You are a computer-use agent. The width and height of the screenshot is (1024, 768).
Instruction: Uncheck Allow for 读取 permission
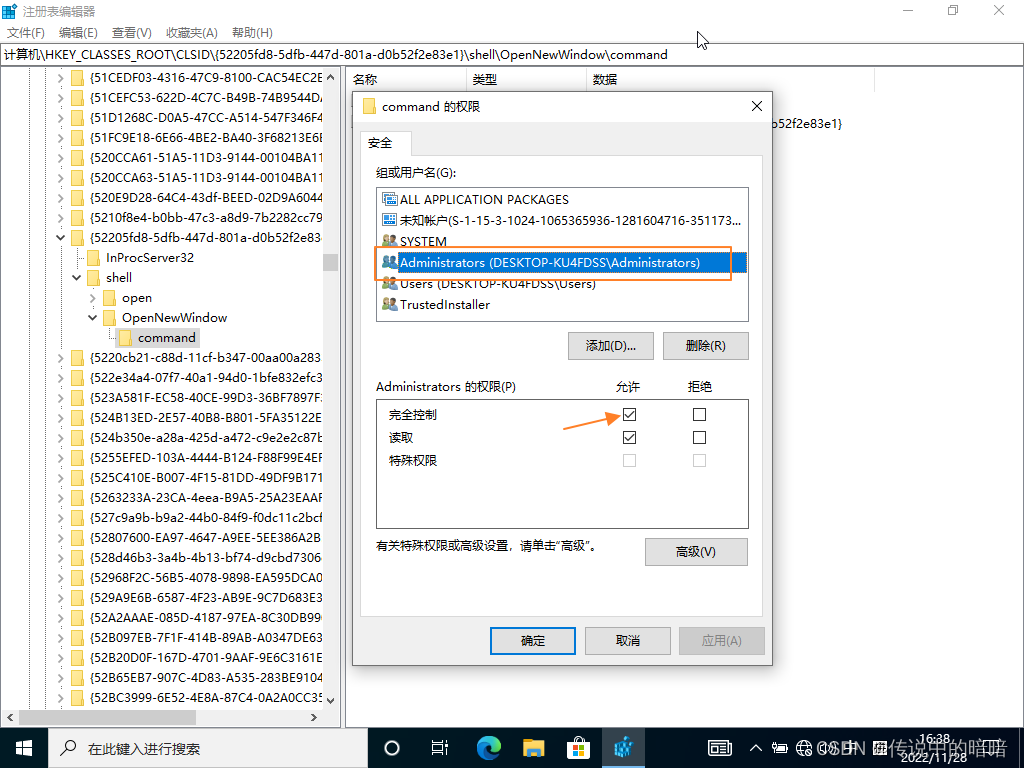(x=629, y=437)
